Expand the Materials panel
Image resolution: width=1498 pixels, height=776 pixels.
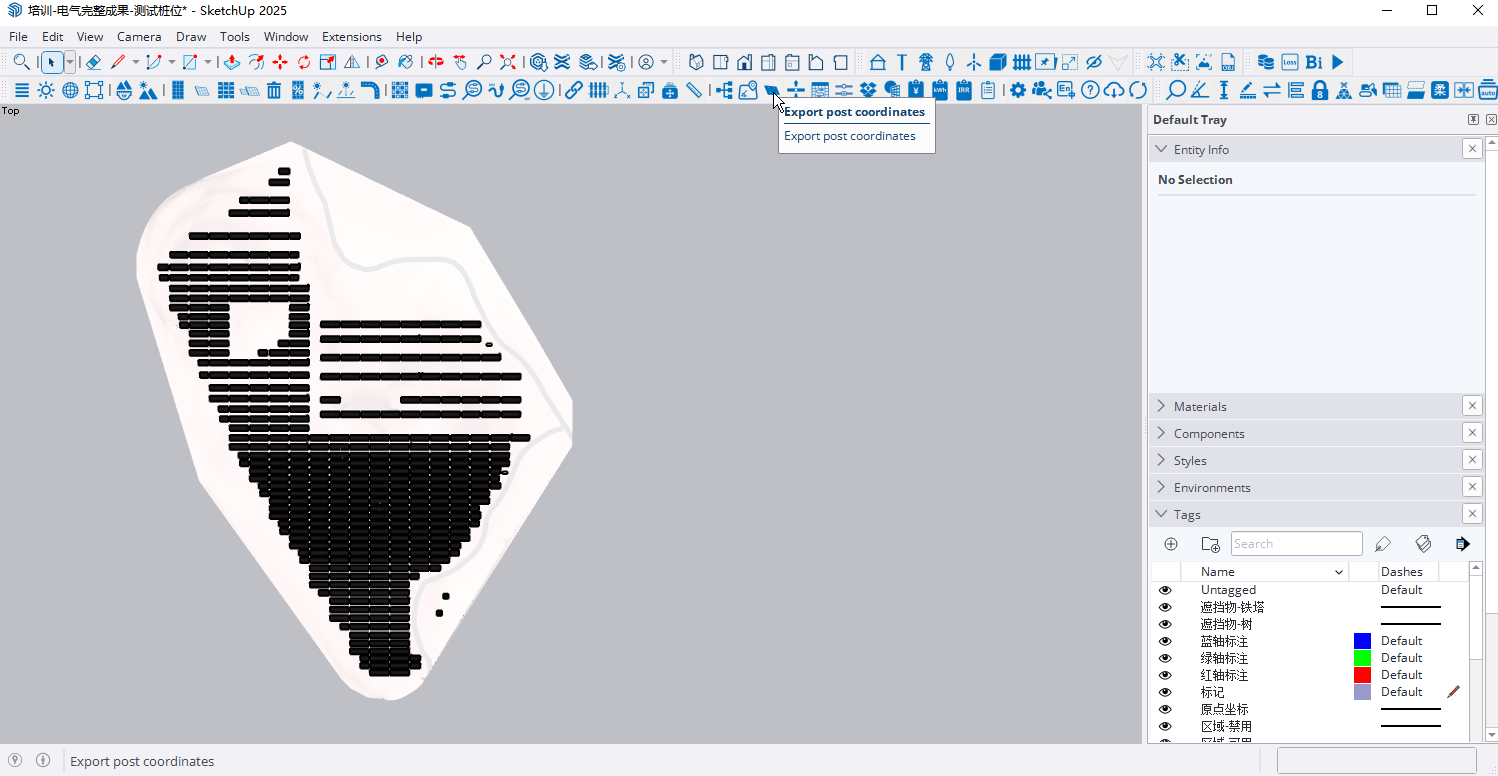(x=1161, y=406)
